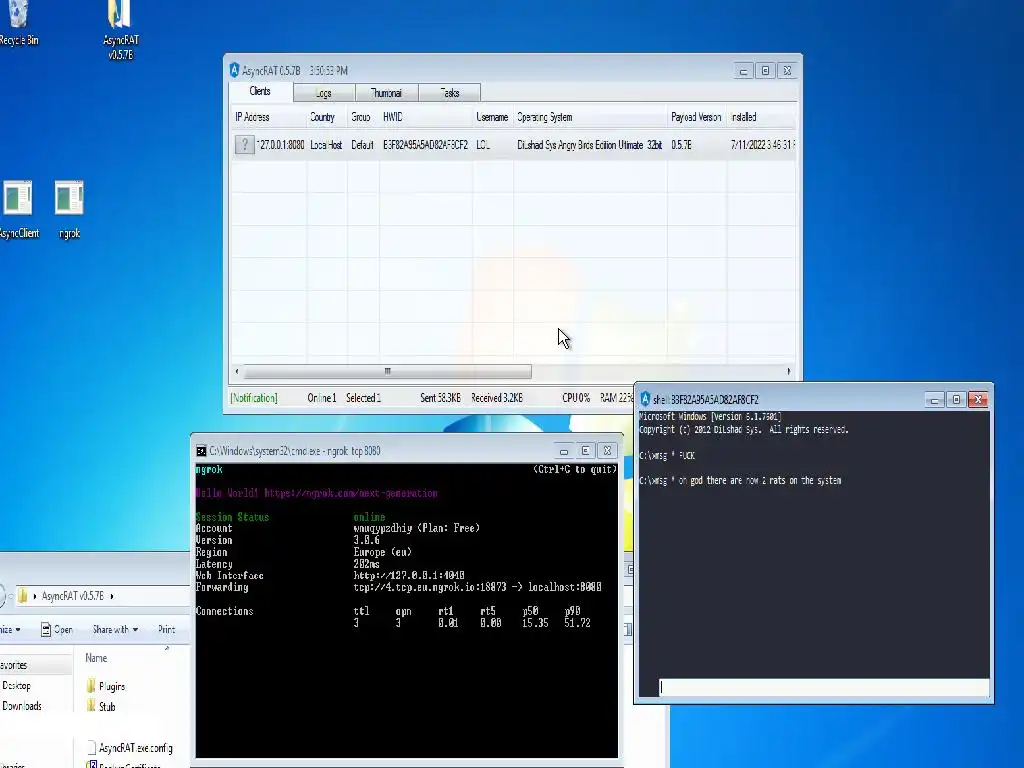Click the 0.5.7B payload version cell

pyautogui.click(x=681, y=145)
